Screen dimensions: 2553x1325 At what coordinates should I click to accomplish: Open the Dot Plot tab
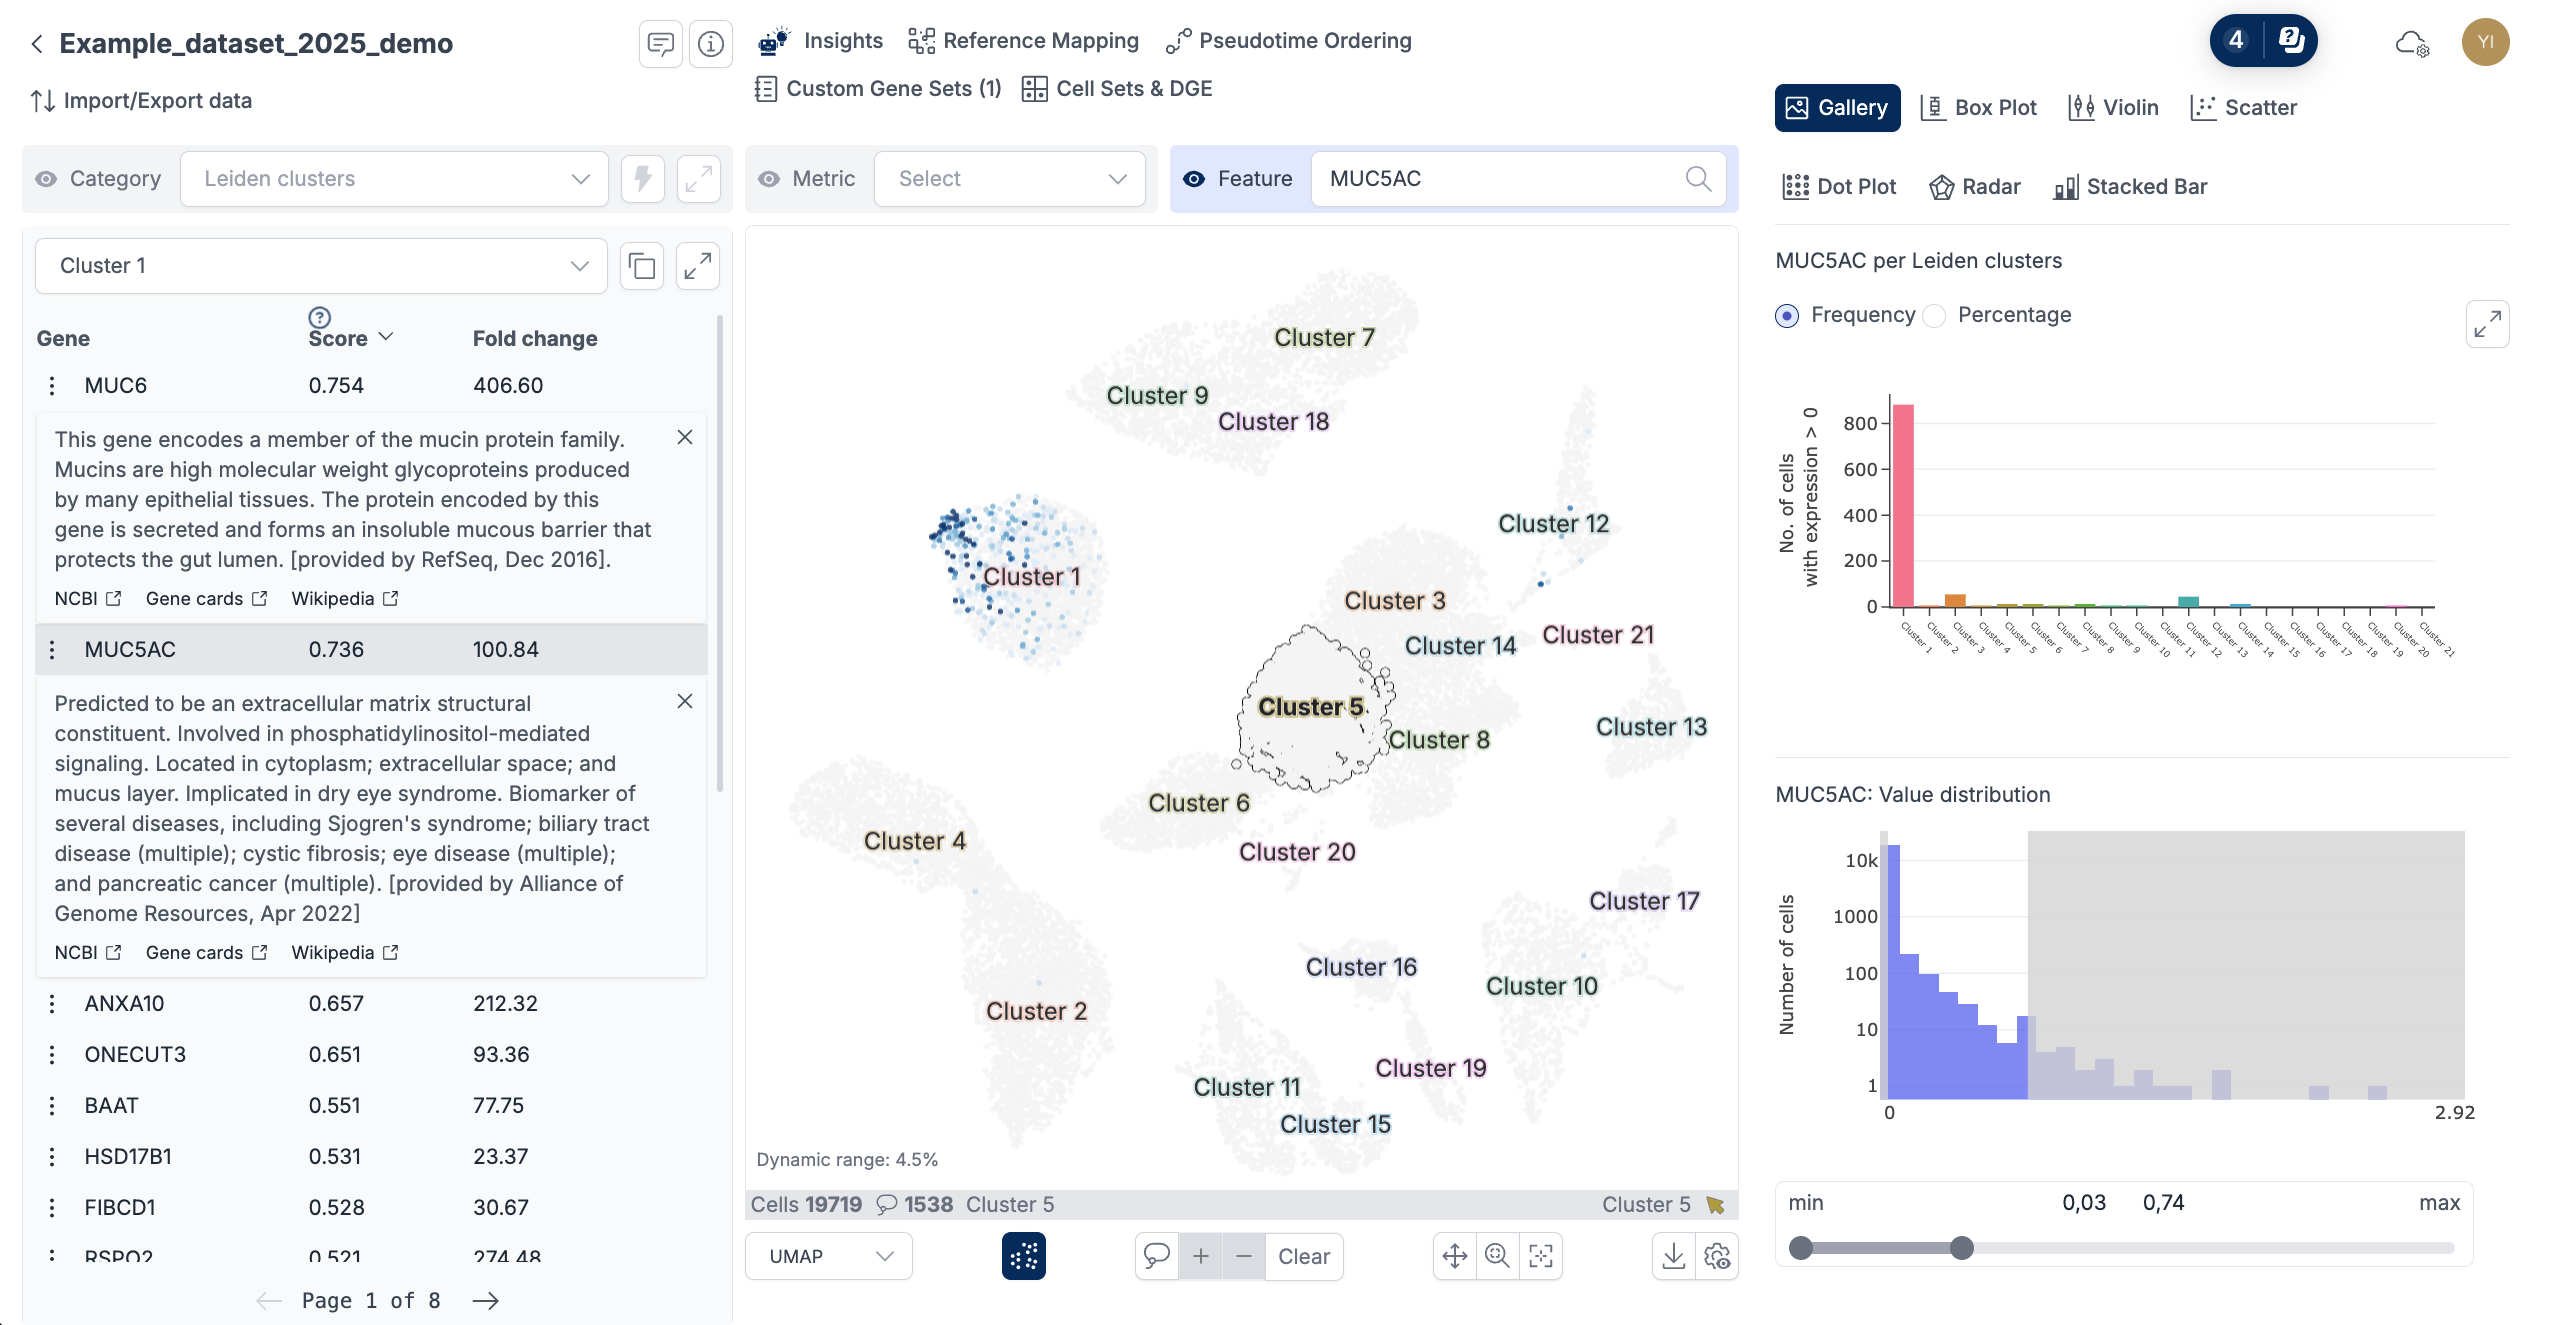click(x=1839, y=187)
